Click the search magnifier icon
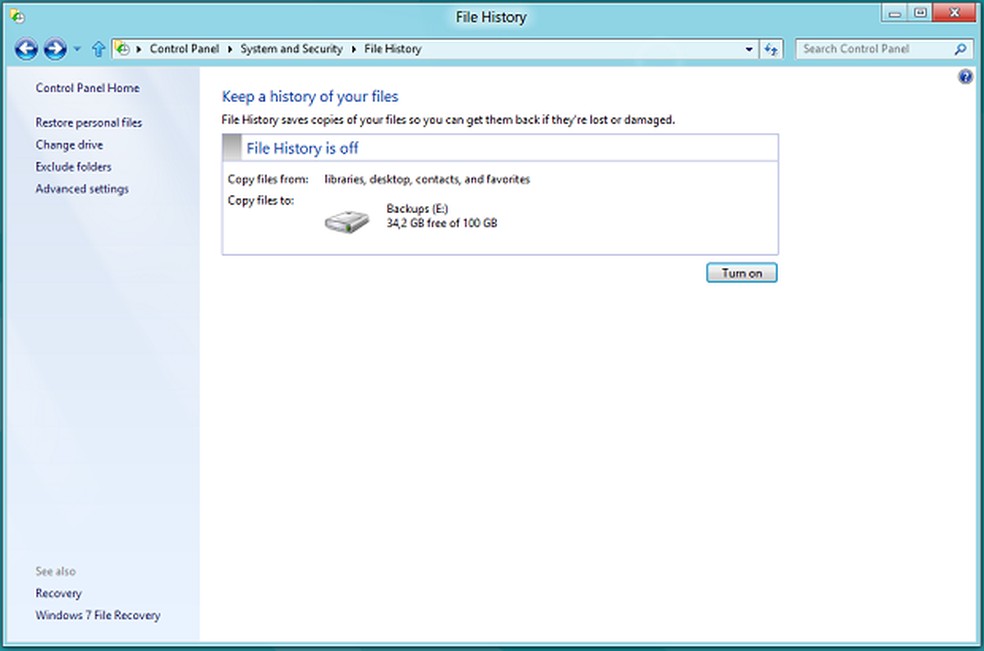Viewport: 984px width, 651px height. click(960, 49)
